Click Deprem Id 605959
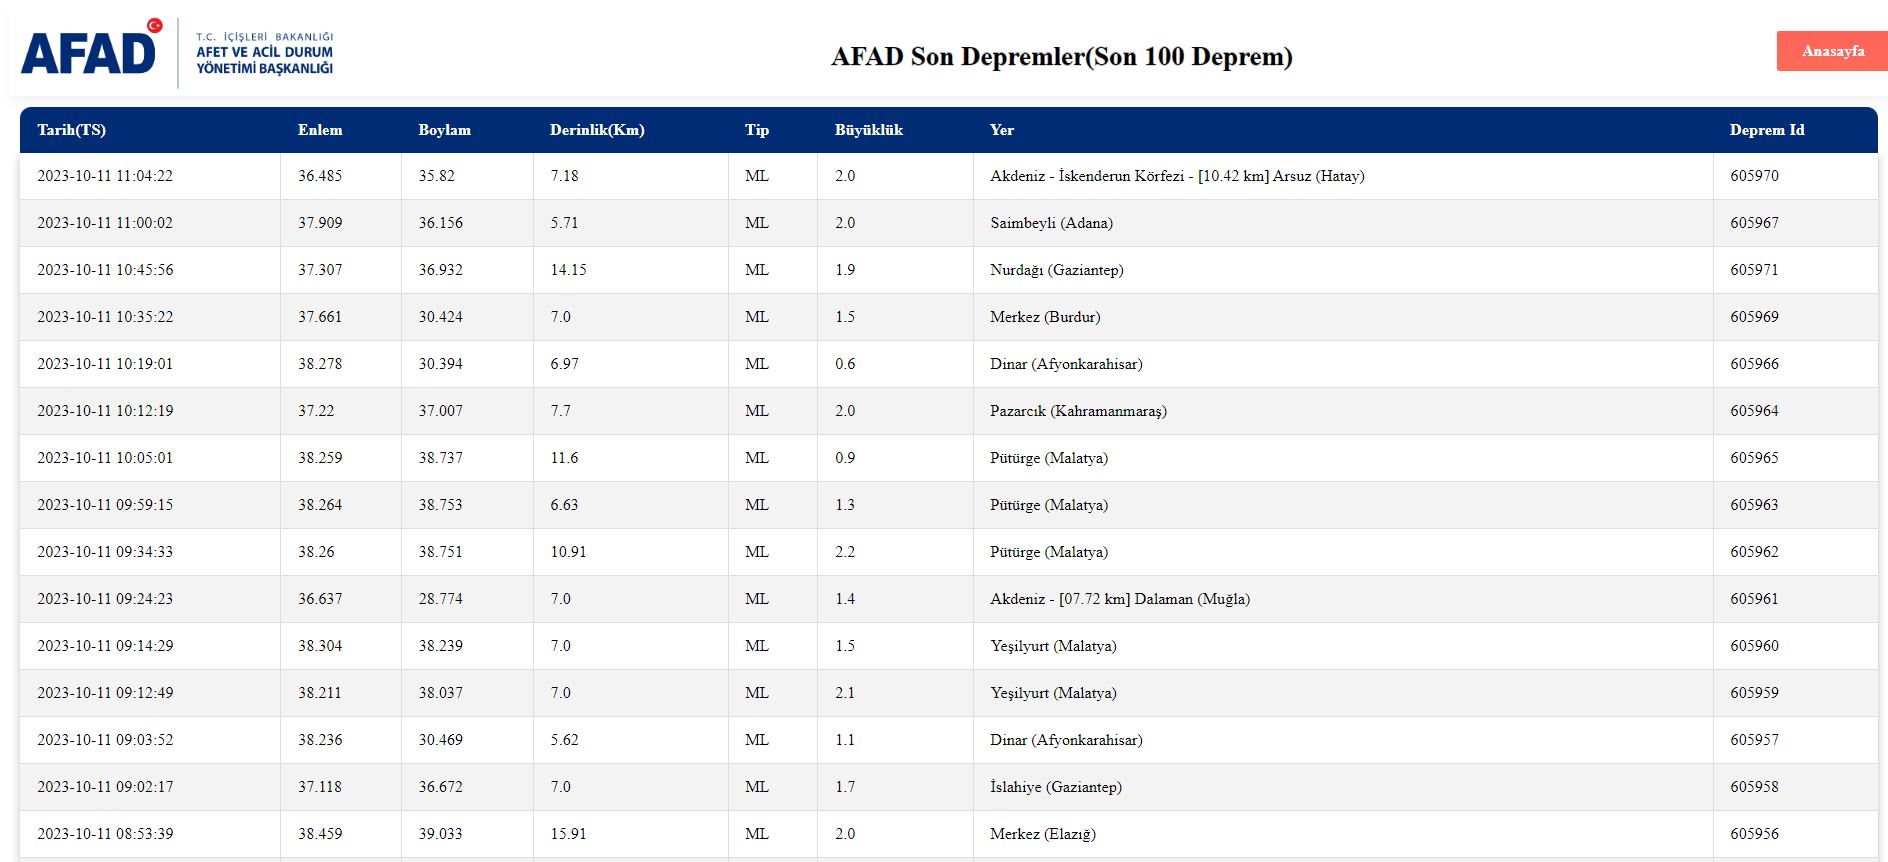This screenshot has height=862, width=1888. point(1754,693)
